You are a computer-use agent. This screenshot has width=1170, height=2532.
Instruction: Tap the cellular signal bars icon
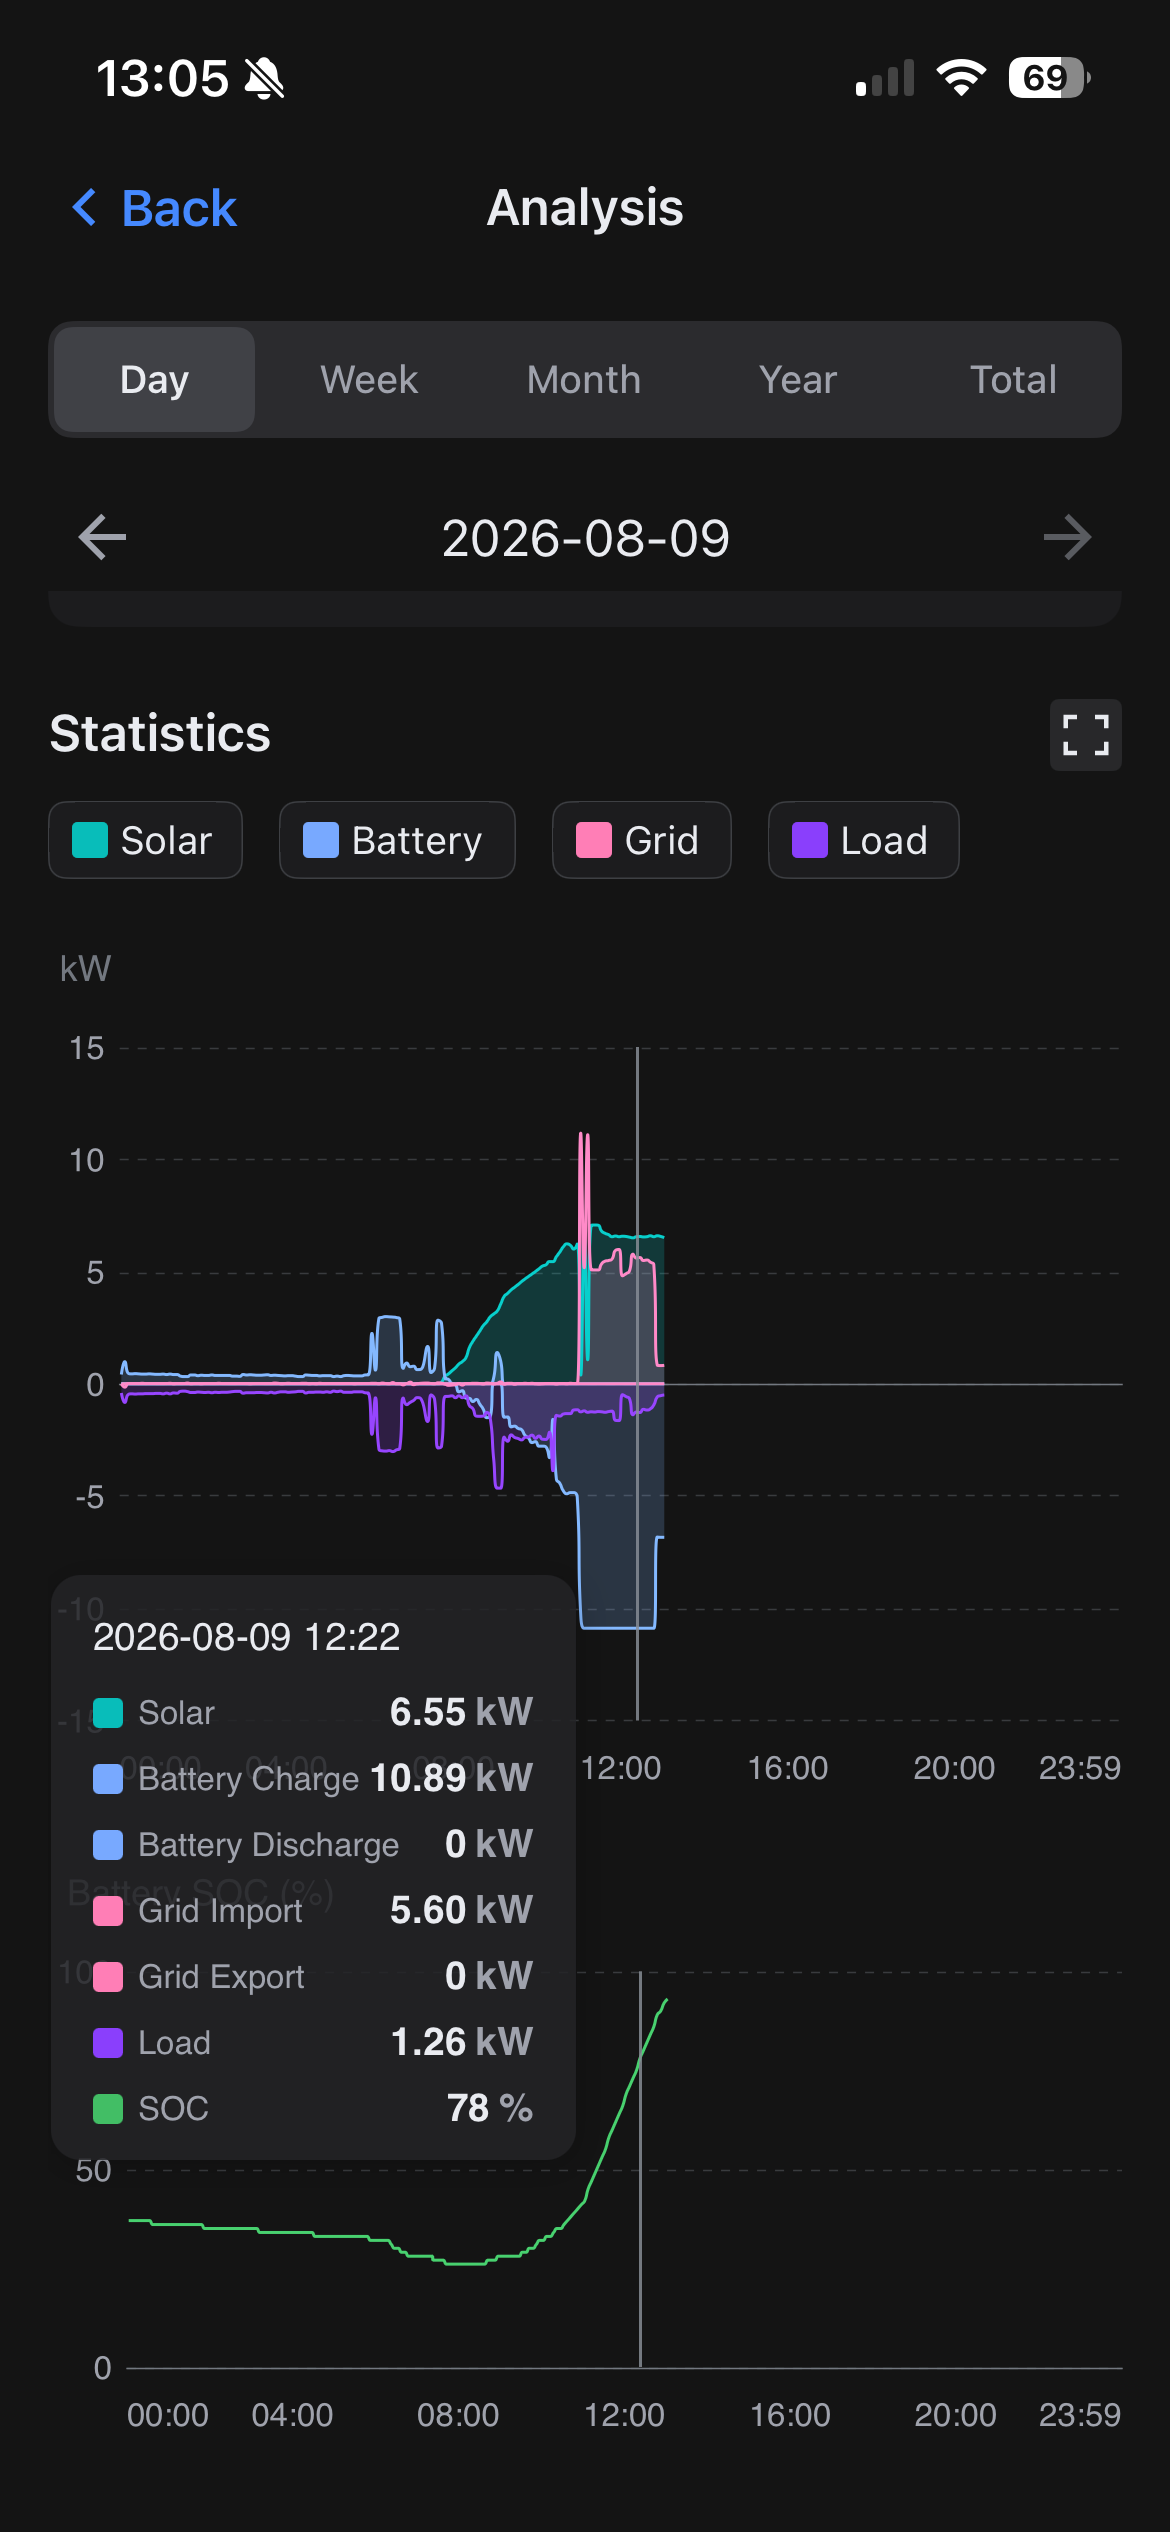885,78
